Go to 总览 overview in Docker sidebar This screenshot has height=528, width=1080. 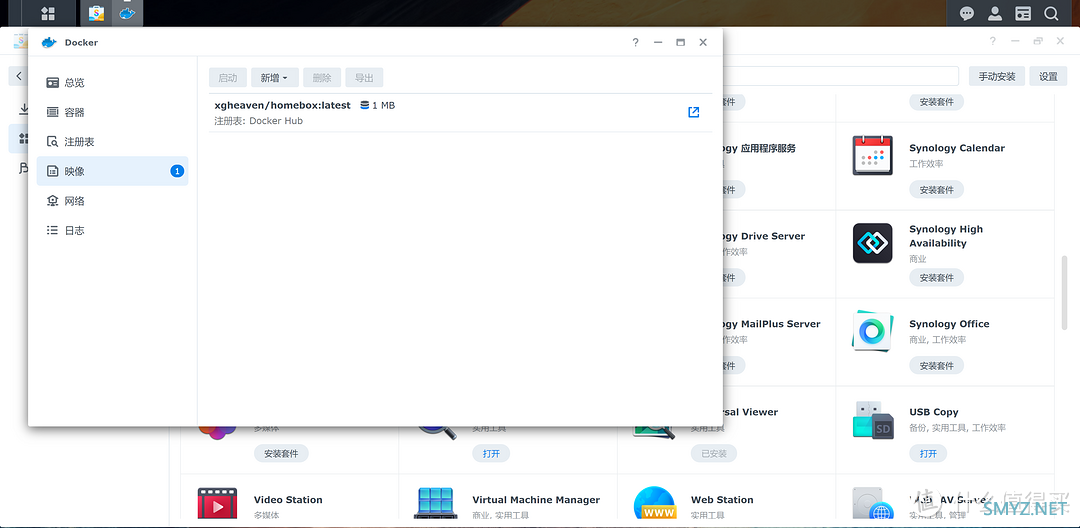click(x=112, y=83)
